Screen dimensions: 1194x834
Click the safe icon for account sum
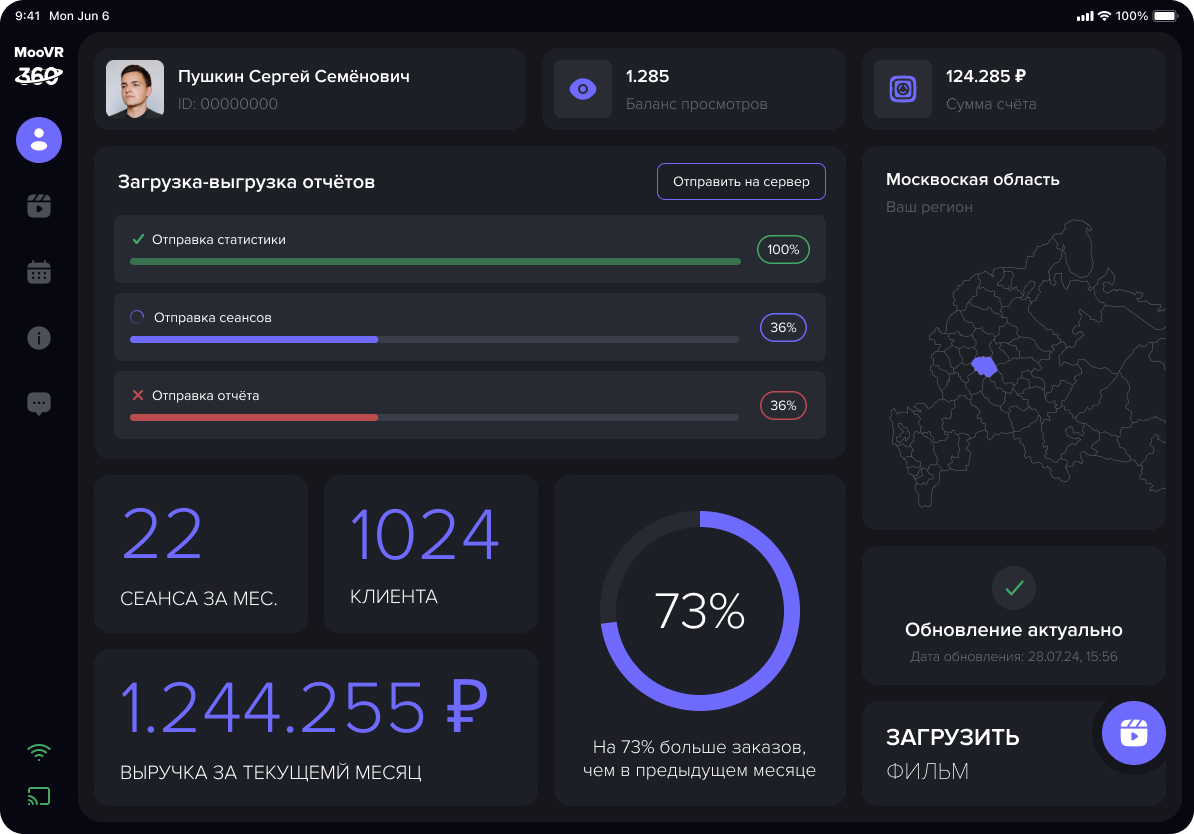(x=903, y=89)
